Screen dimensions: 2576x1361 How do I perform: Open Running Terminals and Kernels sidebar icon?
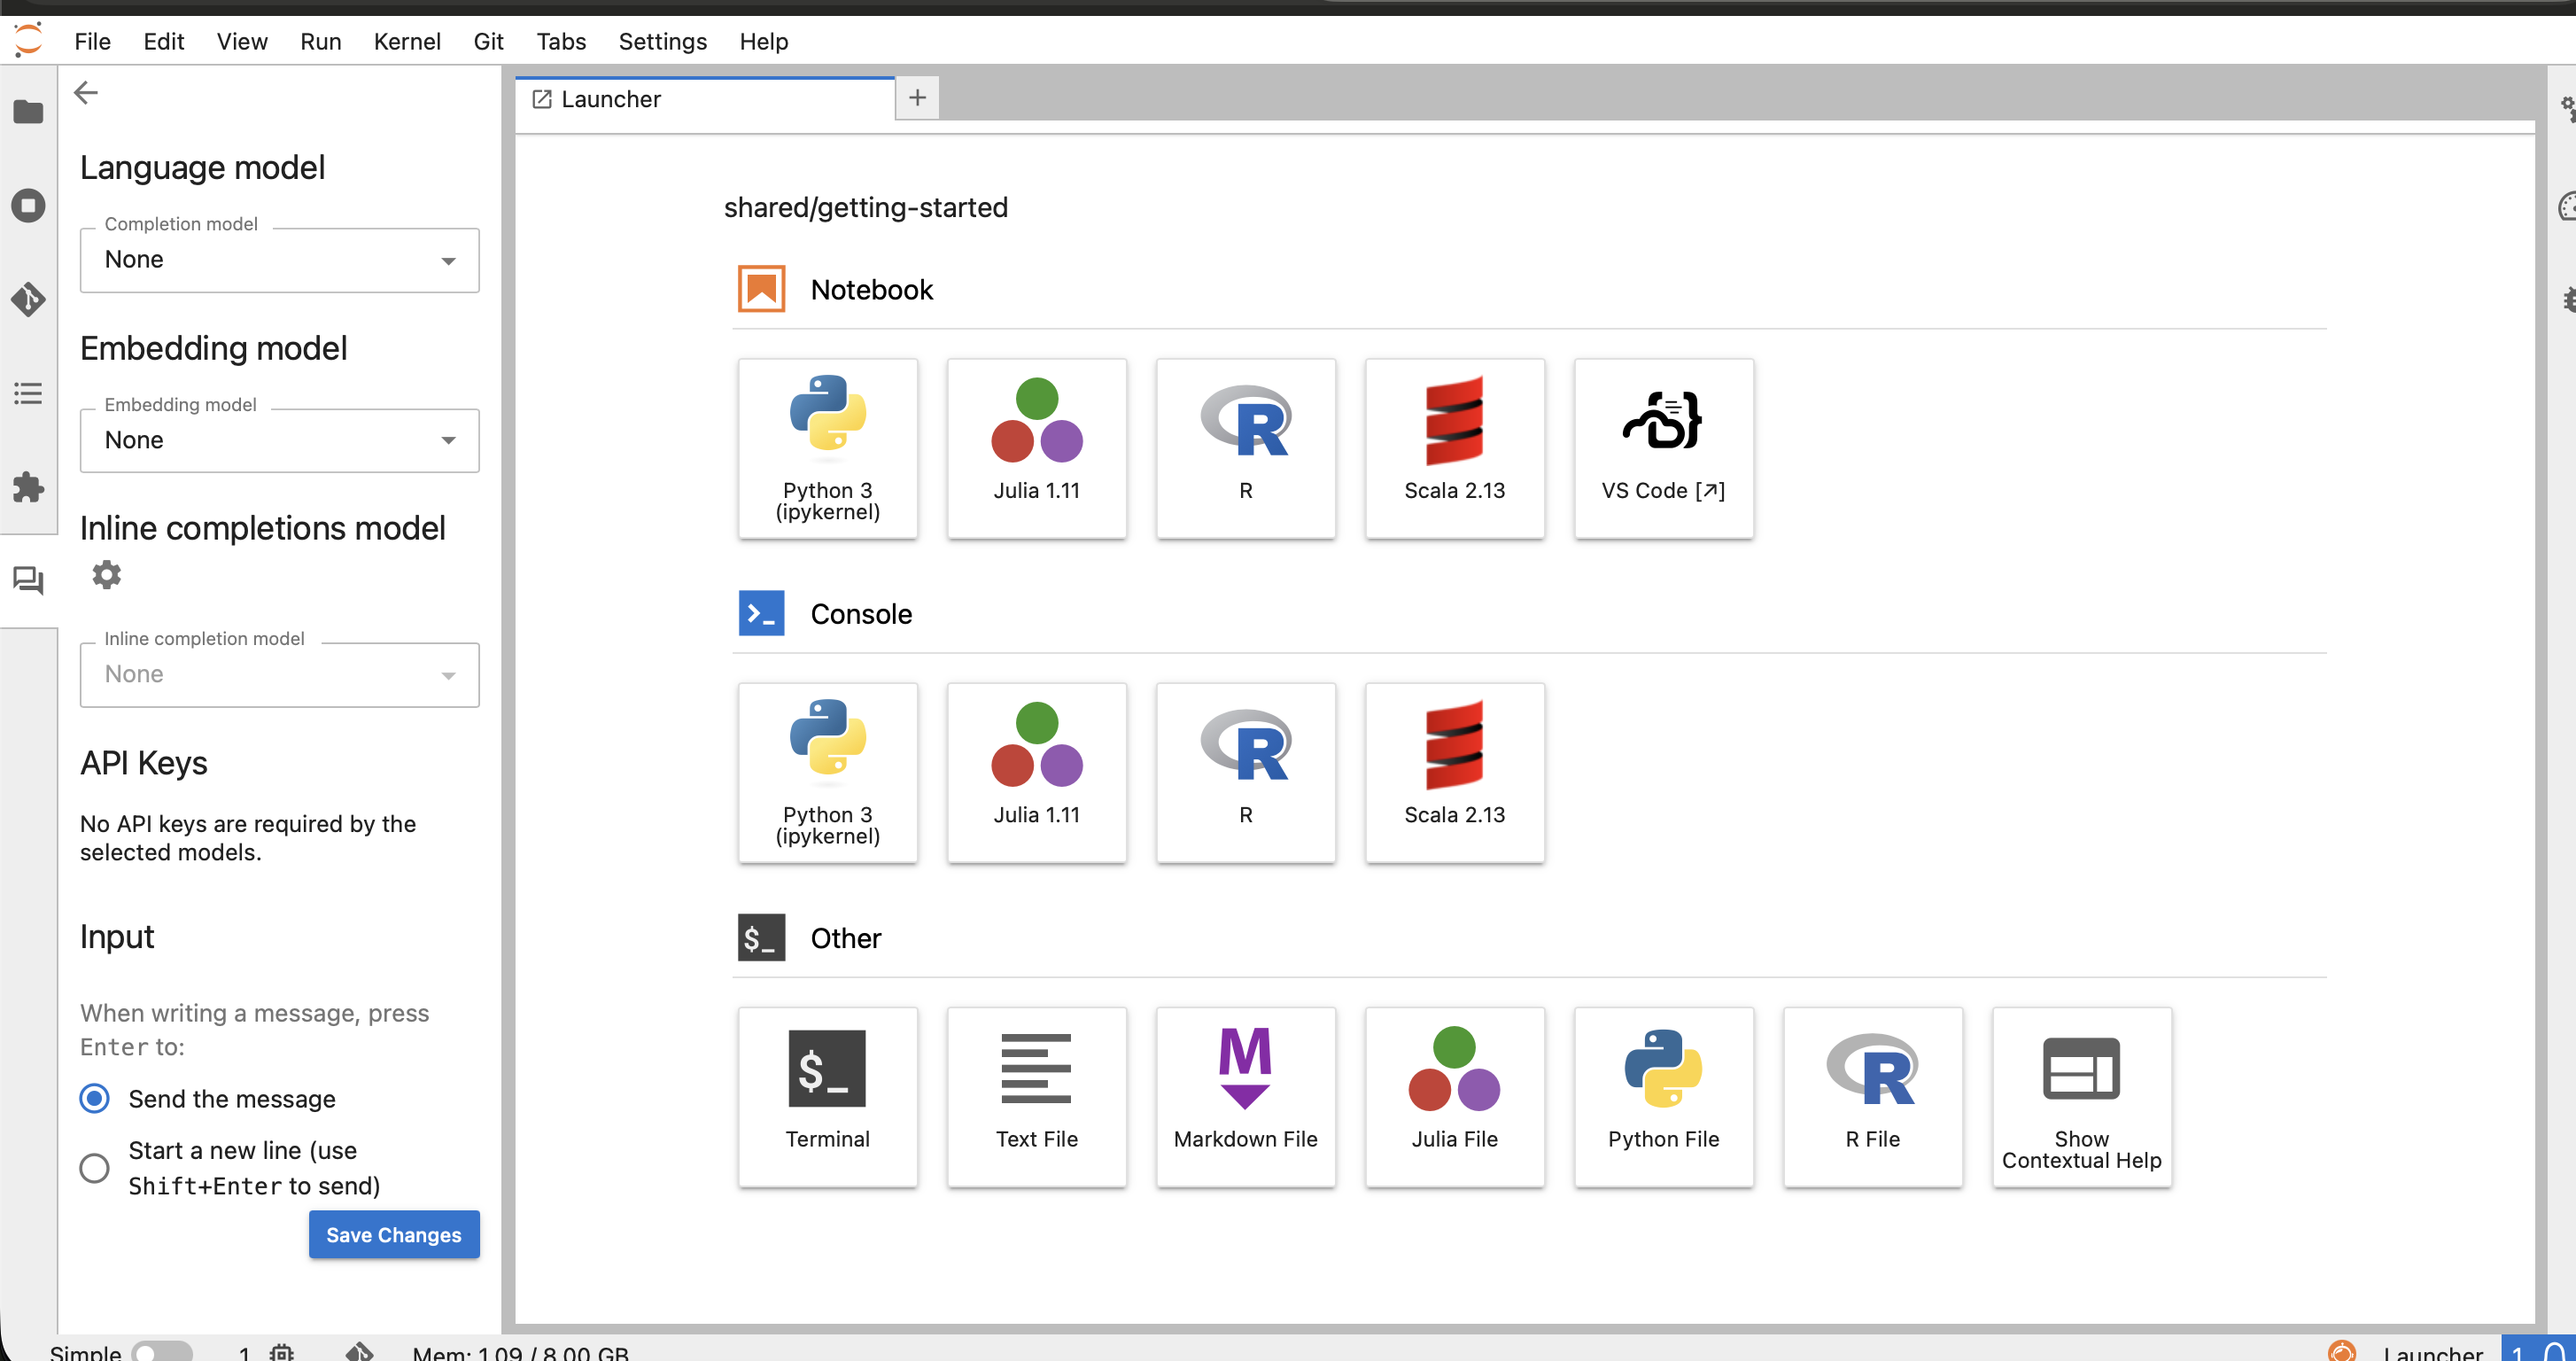pyautogui.click(x=28, y=205)
